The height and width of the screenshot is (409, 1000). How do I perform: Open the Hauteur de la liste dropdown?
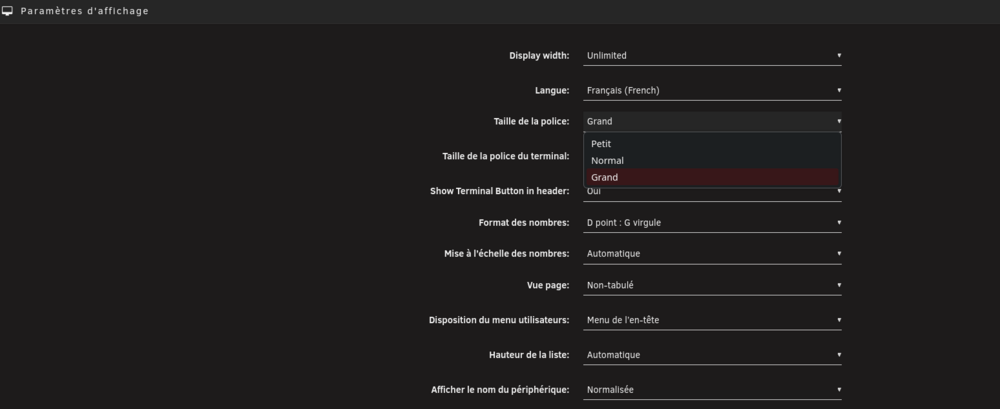tap(712, 355)
